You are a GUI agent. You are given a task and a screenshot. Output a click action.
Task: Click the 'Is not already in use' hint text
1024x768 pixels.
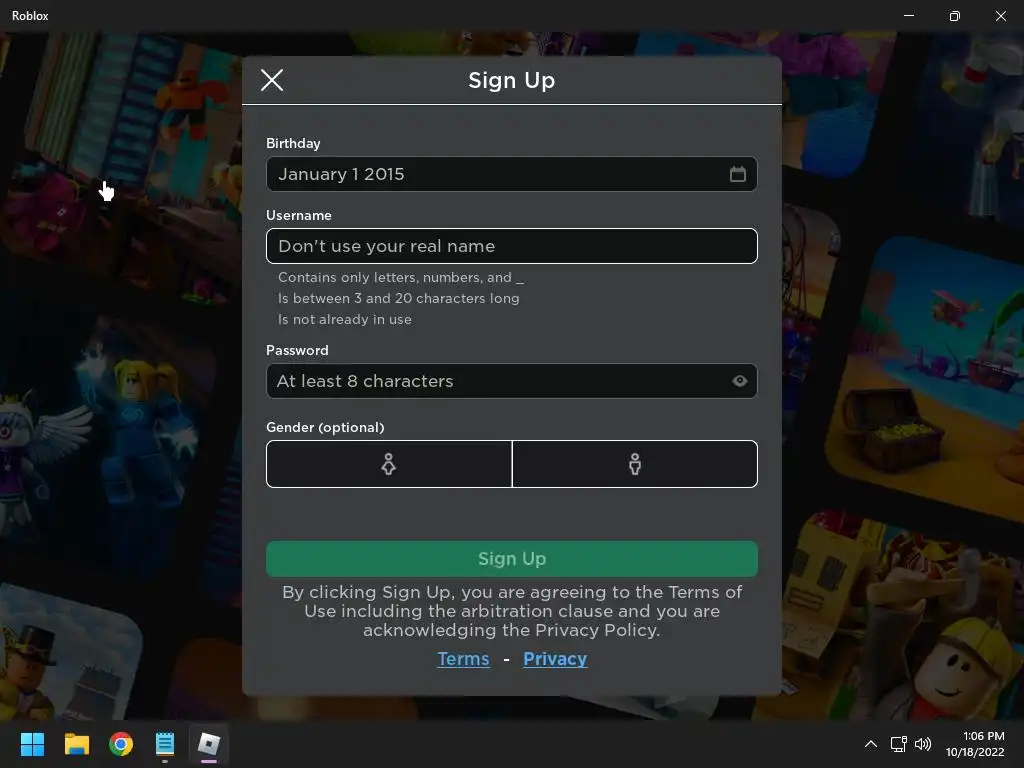[345, 319]
